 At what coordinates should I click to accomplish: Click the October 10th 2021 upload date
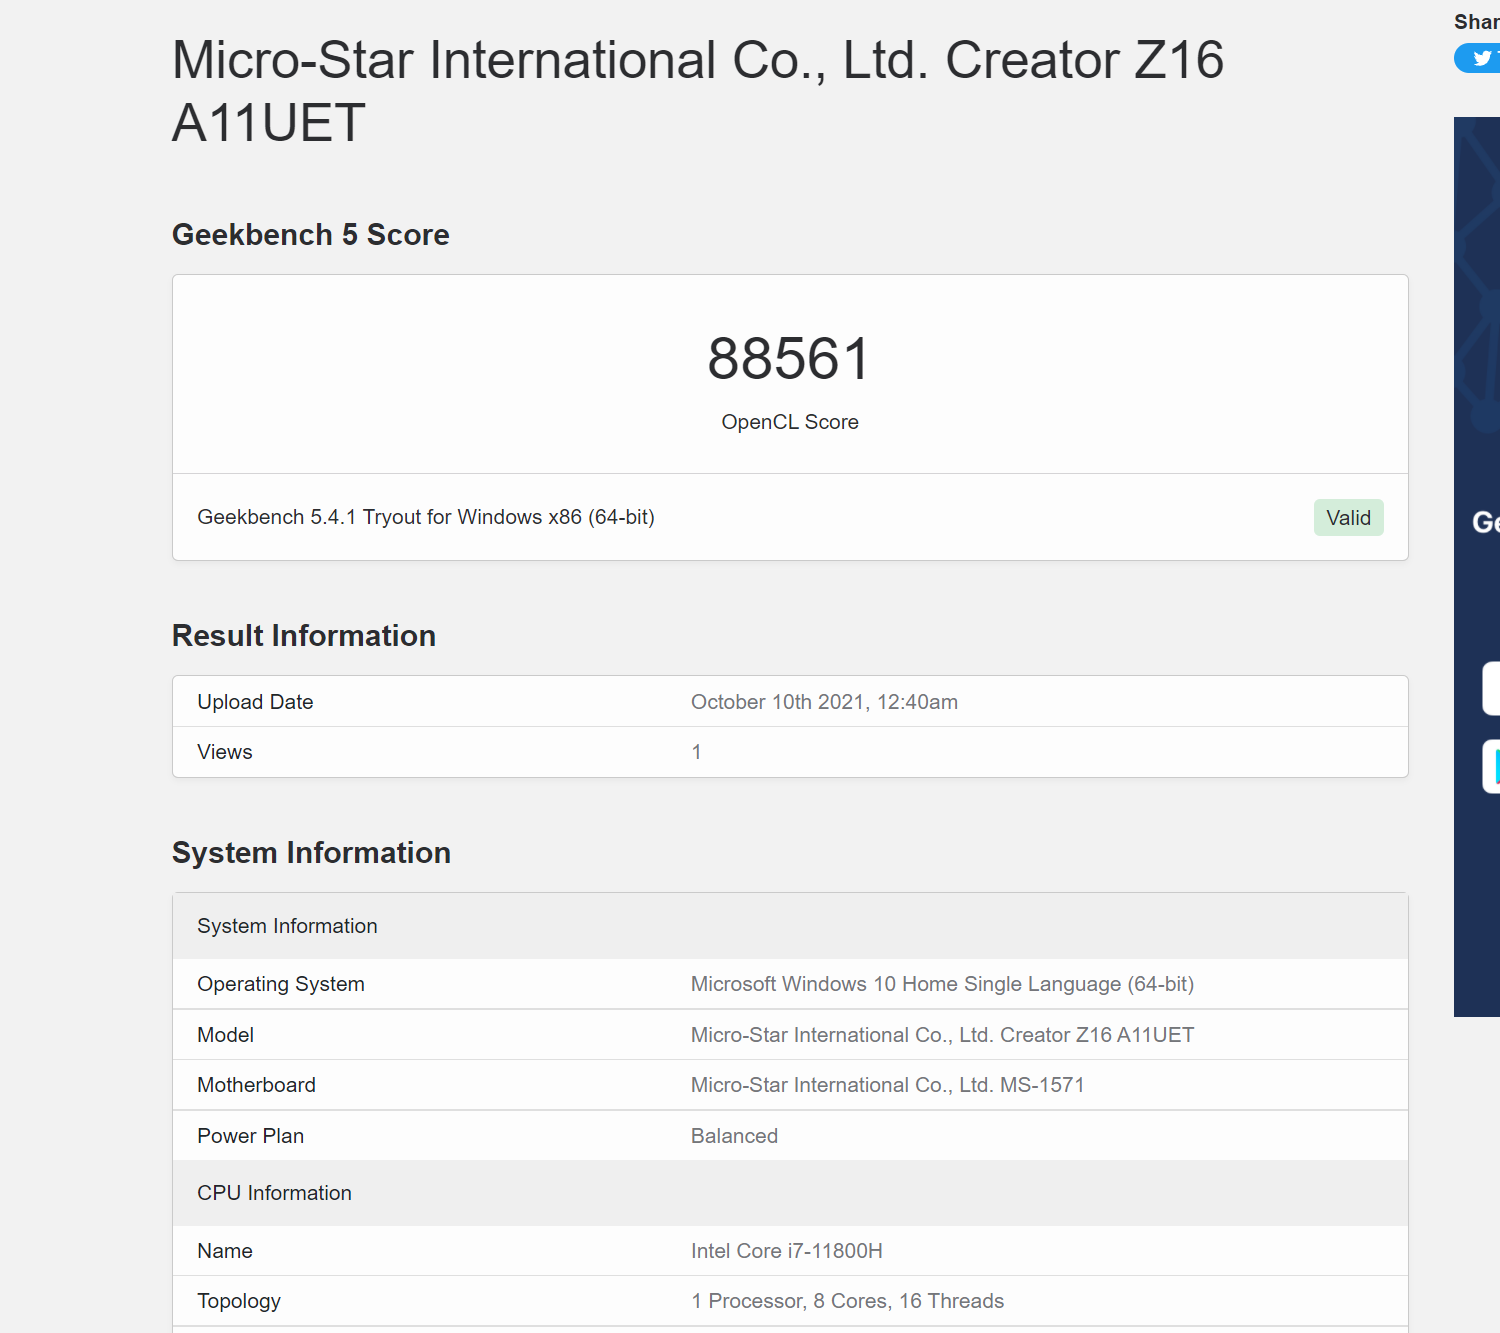pos(824,702)
